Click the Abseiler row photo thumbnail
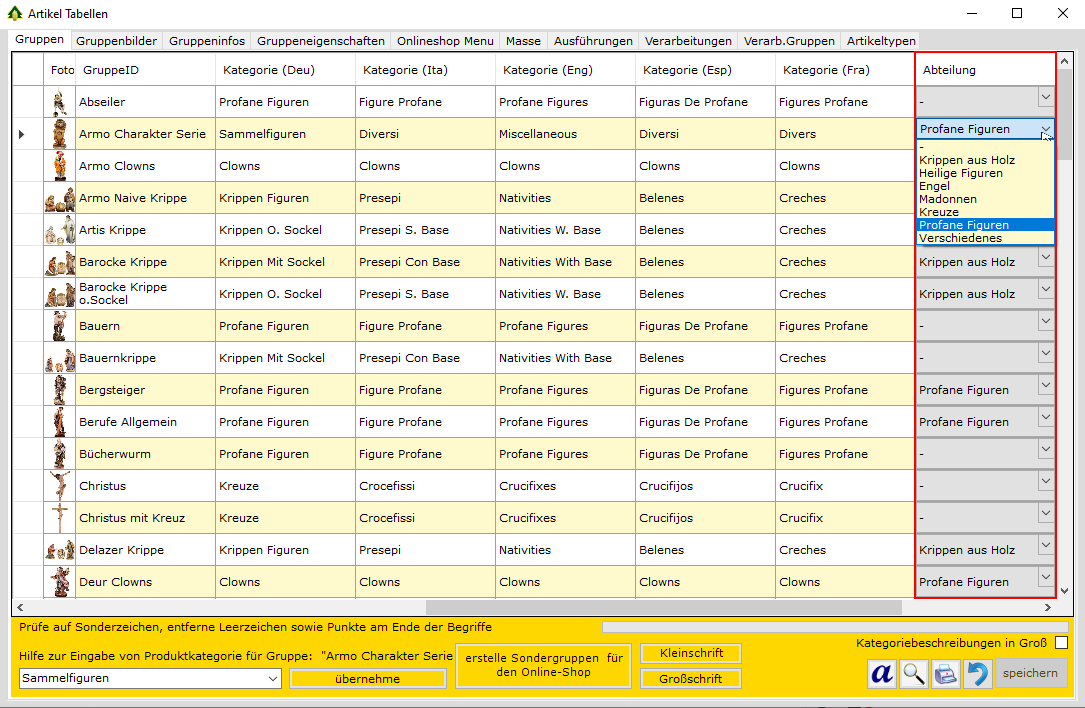 (59, 102)
